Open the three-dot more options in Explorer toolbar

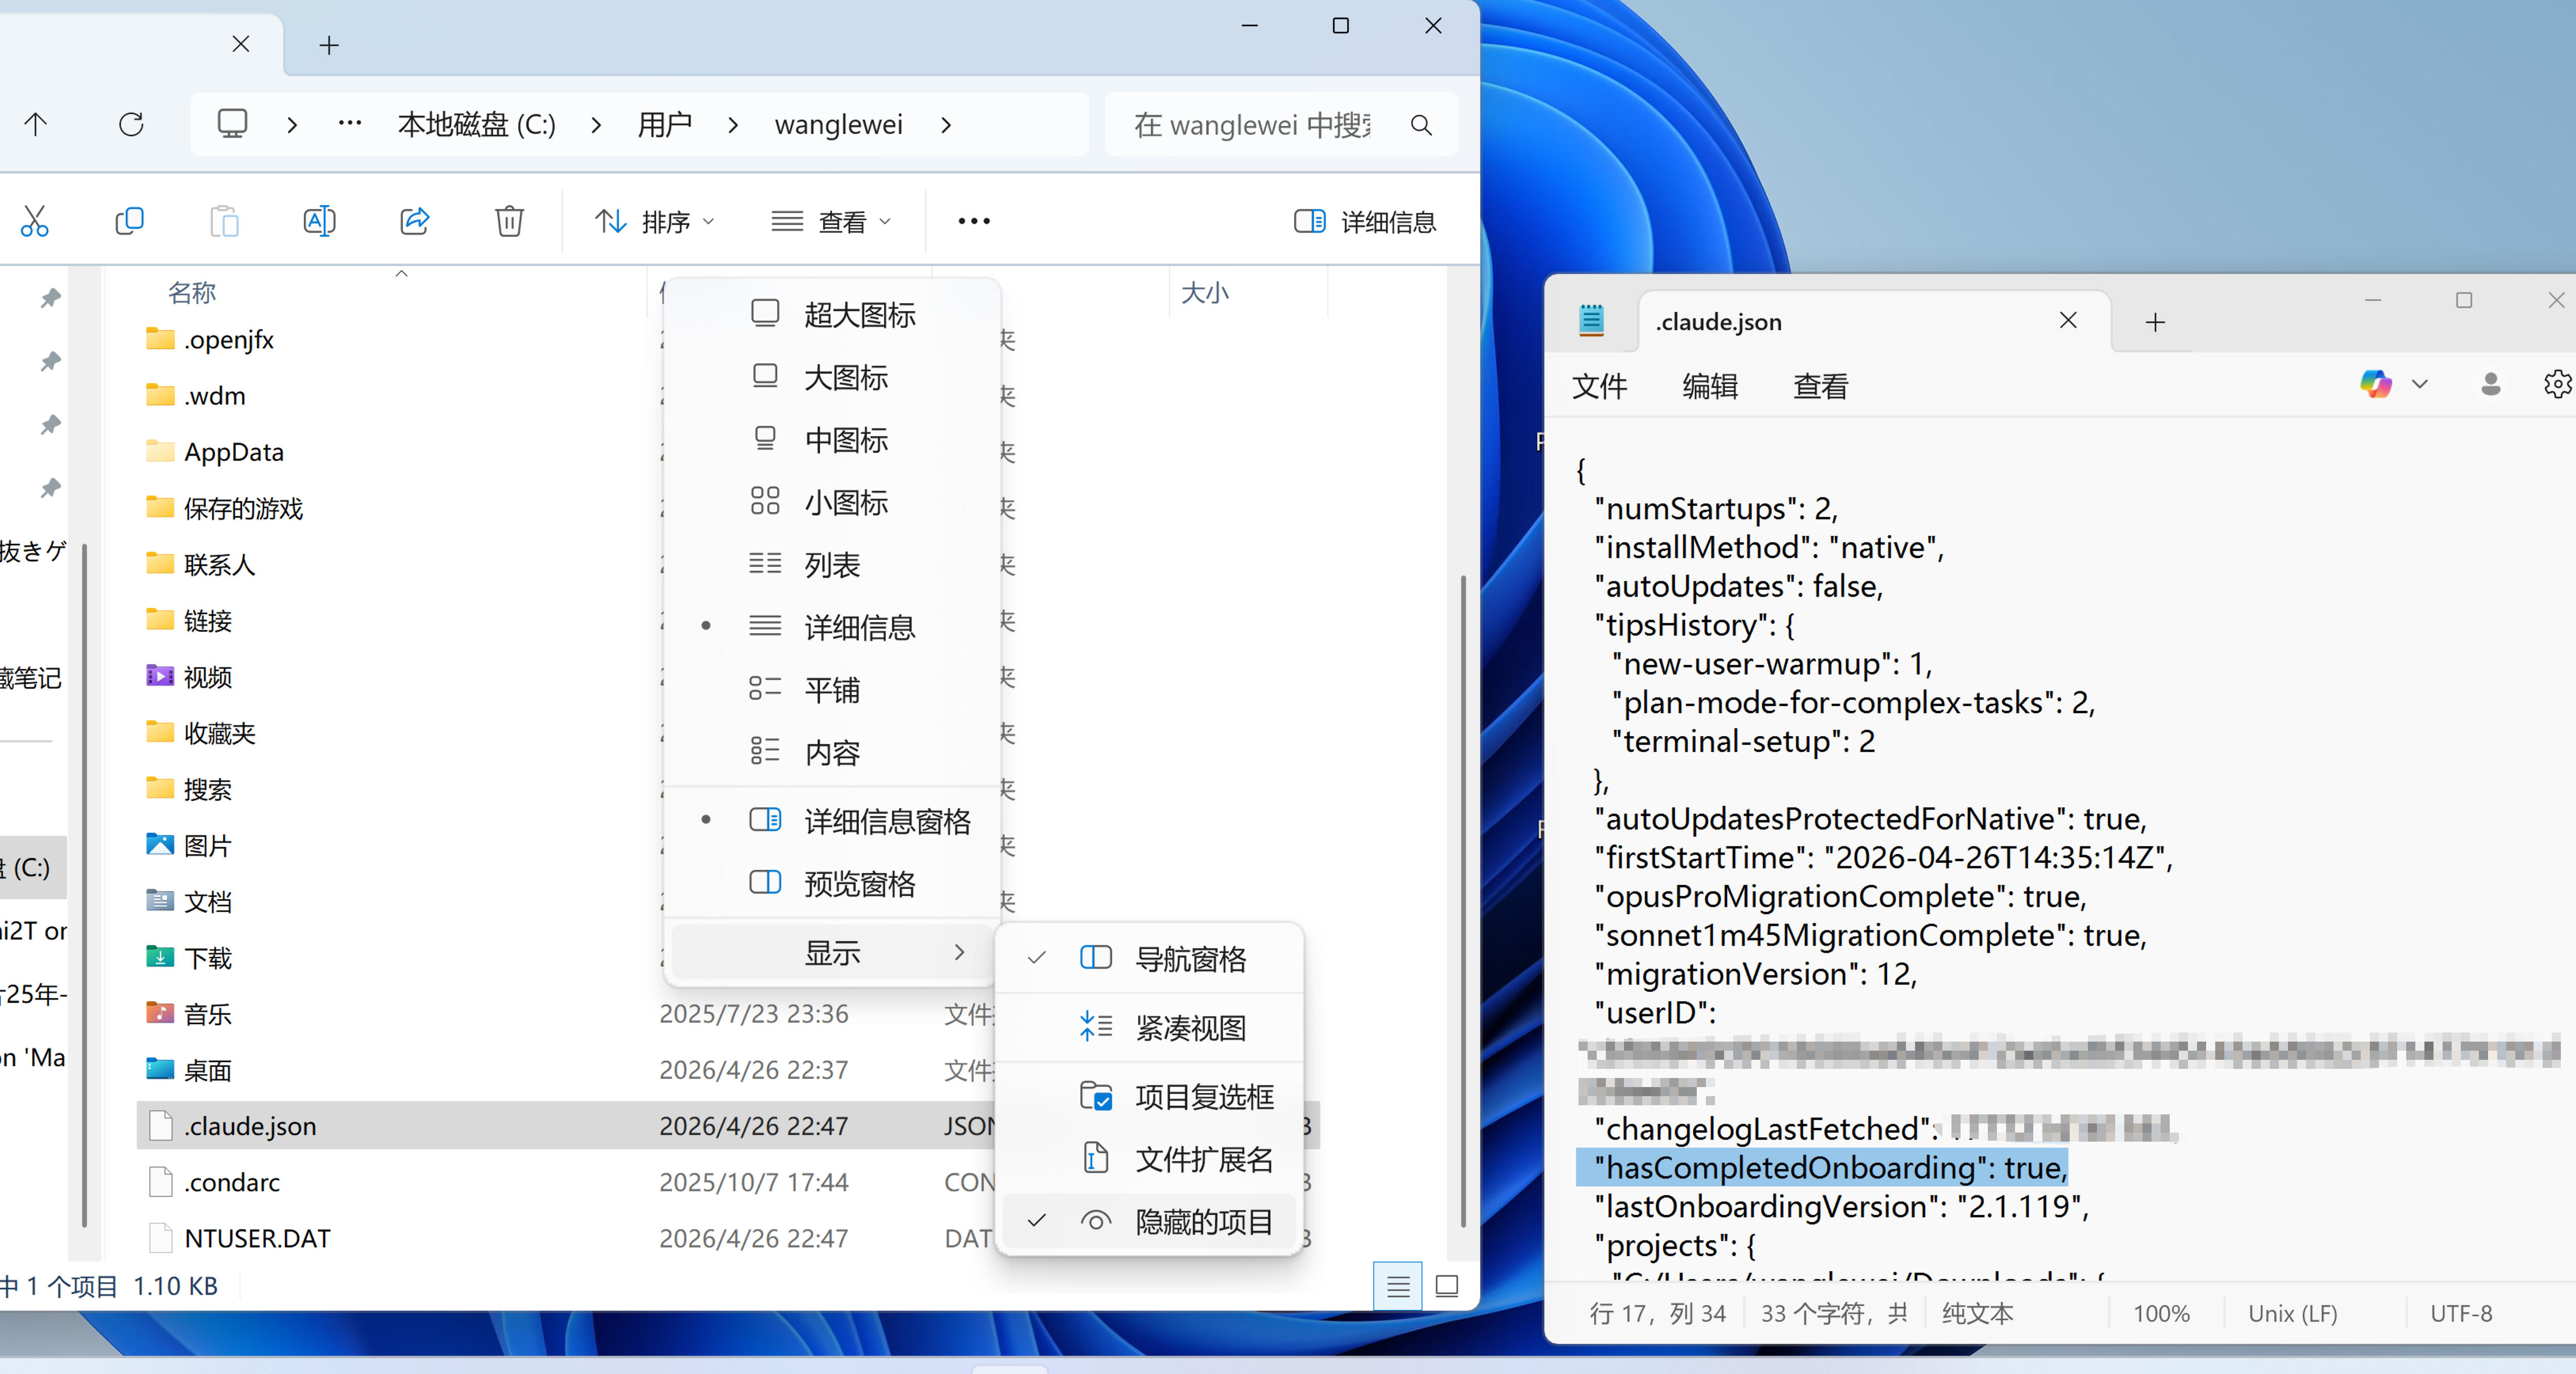coord(973,221)
